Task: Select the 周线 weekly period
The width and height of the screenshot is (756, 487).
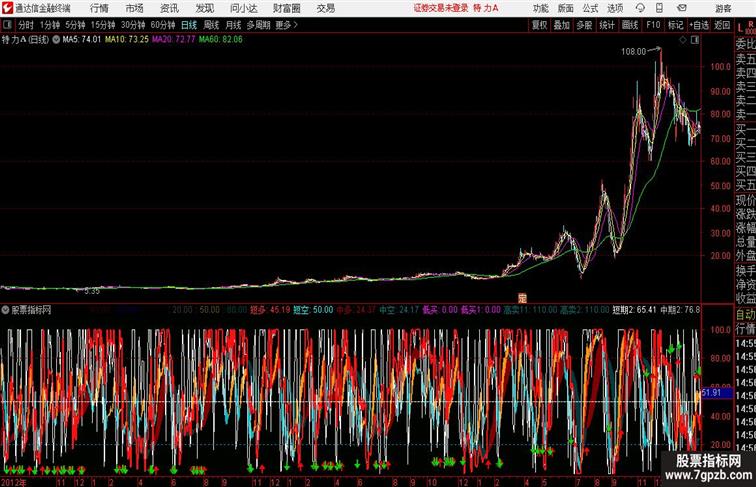Action: pos(211,25)
